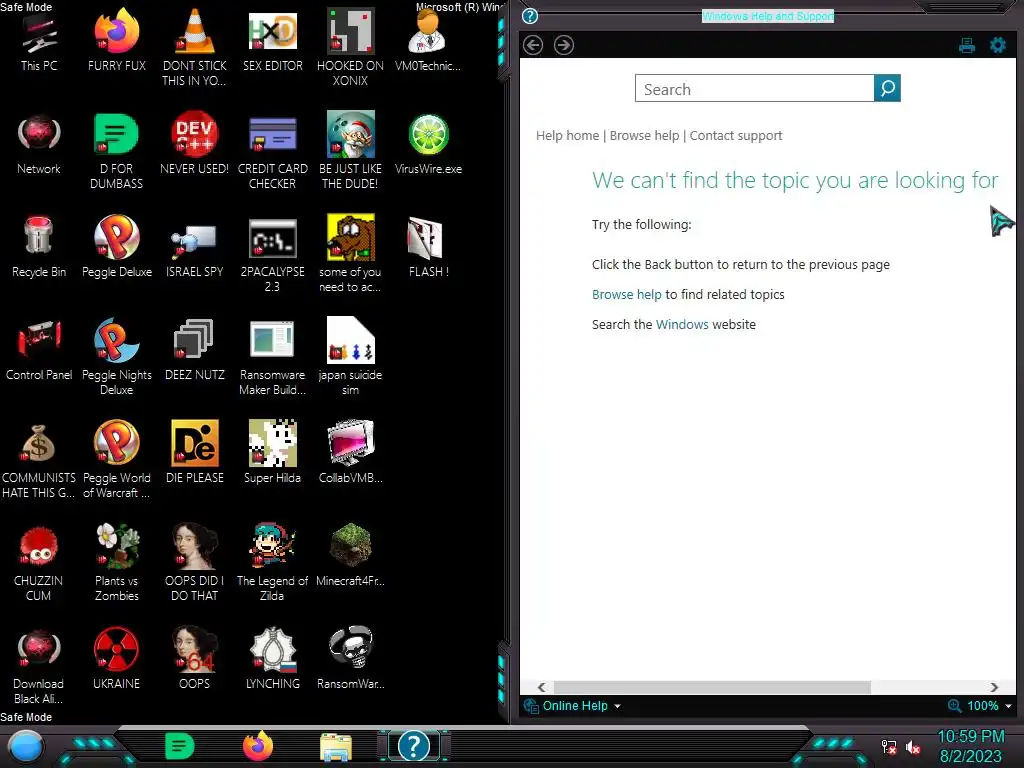Viewport: 1024px width, 768px height.
Task: Expand the Online Help dropdown
Action: pos(573,706)
